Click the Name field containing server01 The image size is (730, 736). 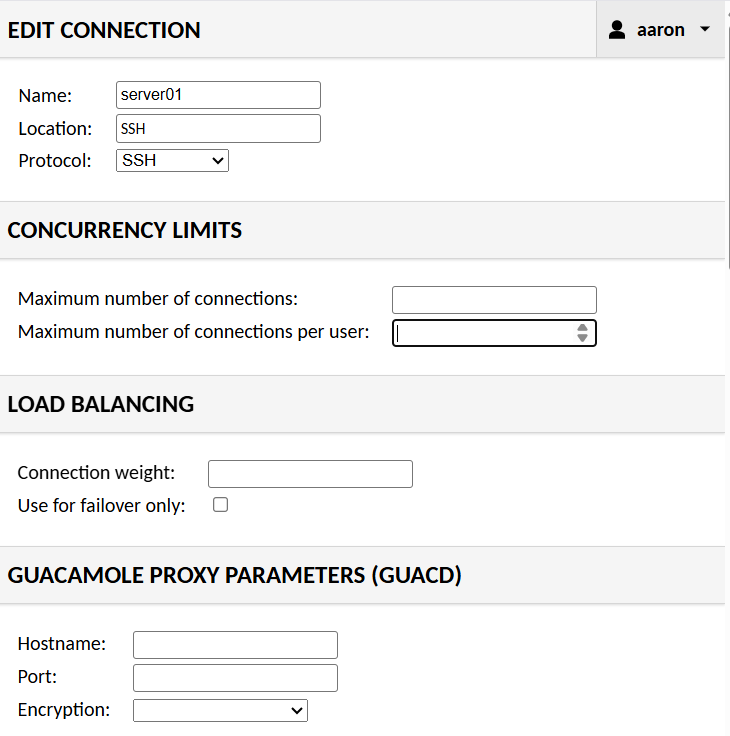(x=218, y=95)
